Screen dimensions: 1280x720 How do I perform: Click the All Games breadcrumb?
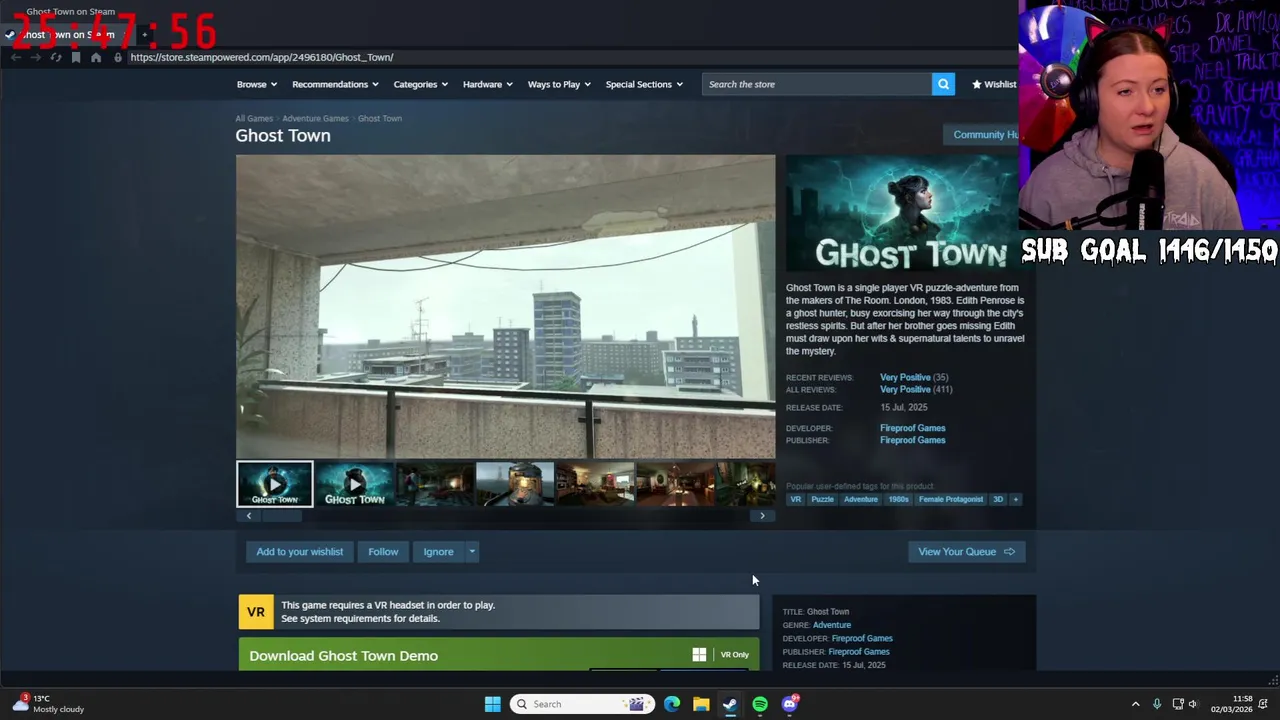pyautogui.click(x=254, y=118)
